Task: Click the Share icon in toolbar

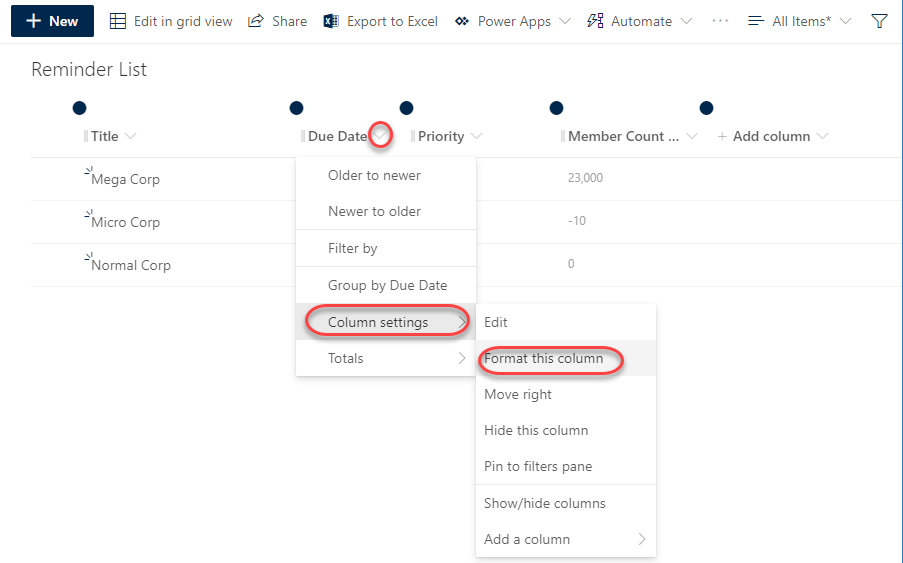Action: [256, 21]
